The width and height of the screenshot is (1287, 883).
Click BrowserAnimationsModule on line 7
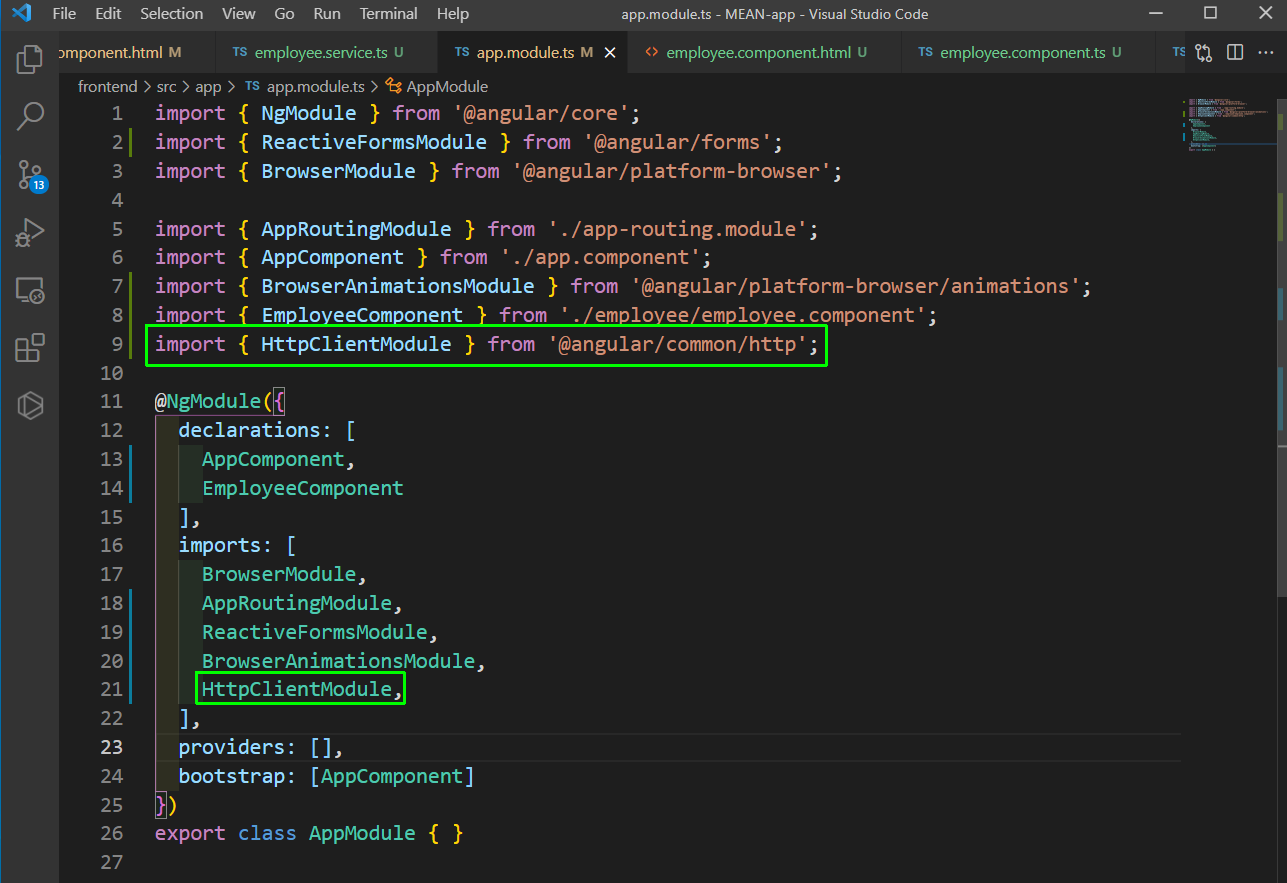point(398,286)
